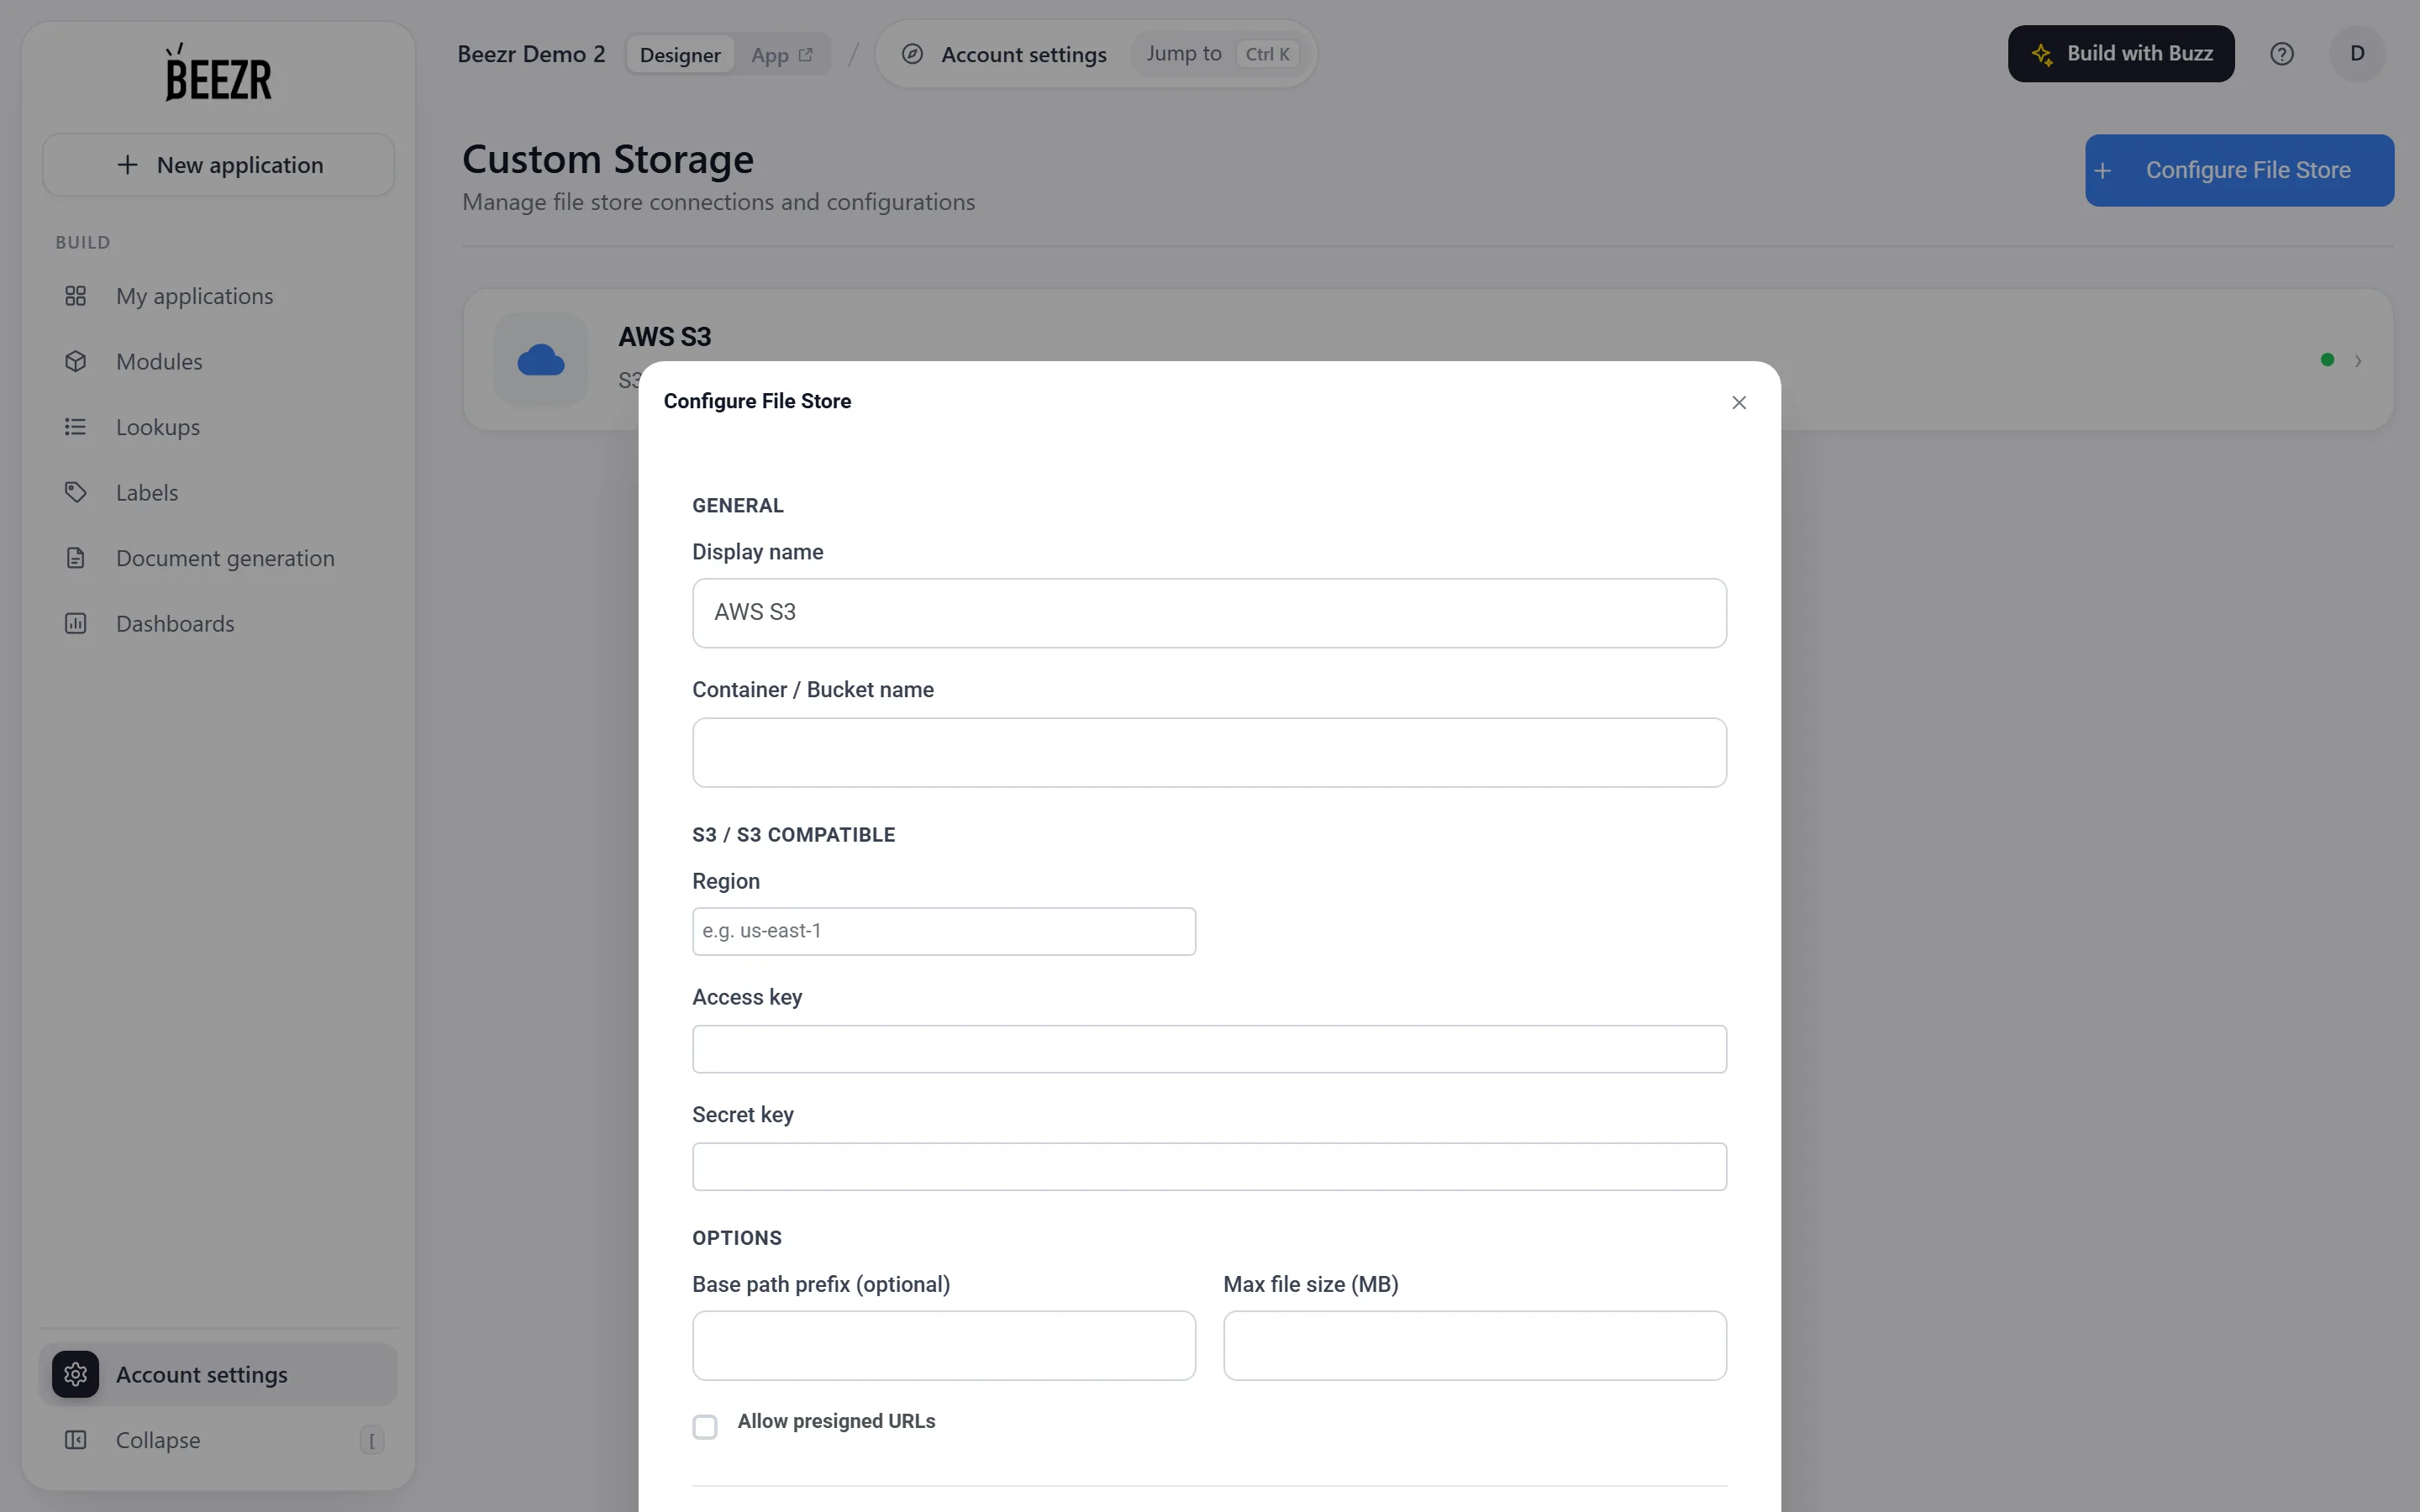Enable Allow presigned URLs checkbox

[705, 1426]
